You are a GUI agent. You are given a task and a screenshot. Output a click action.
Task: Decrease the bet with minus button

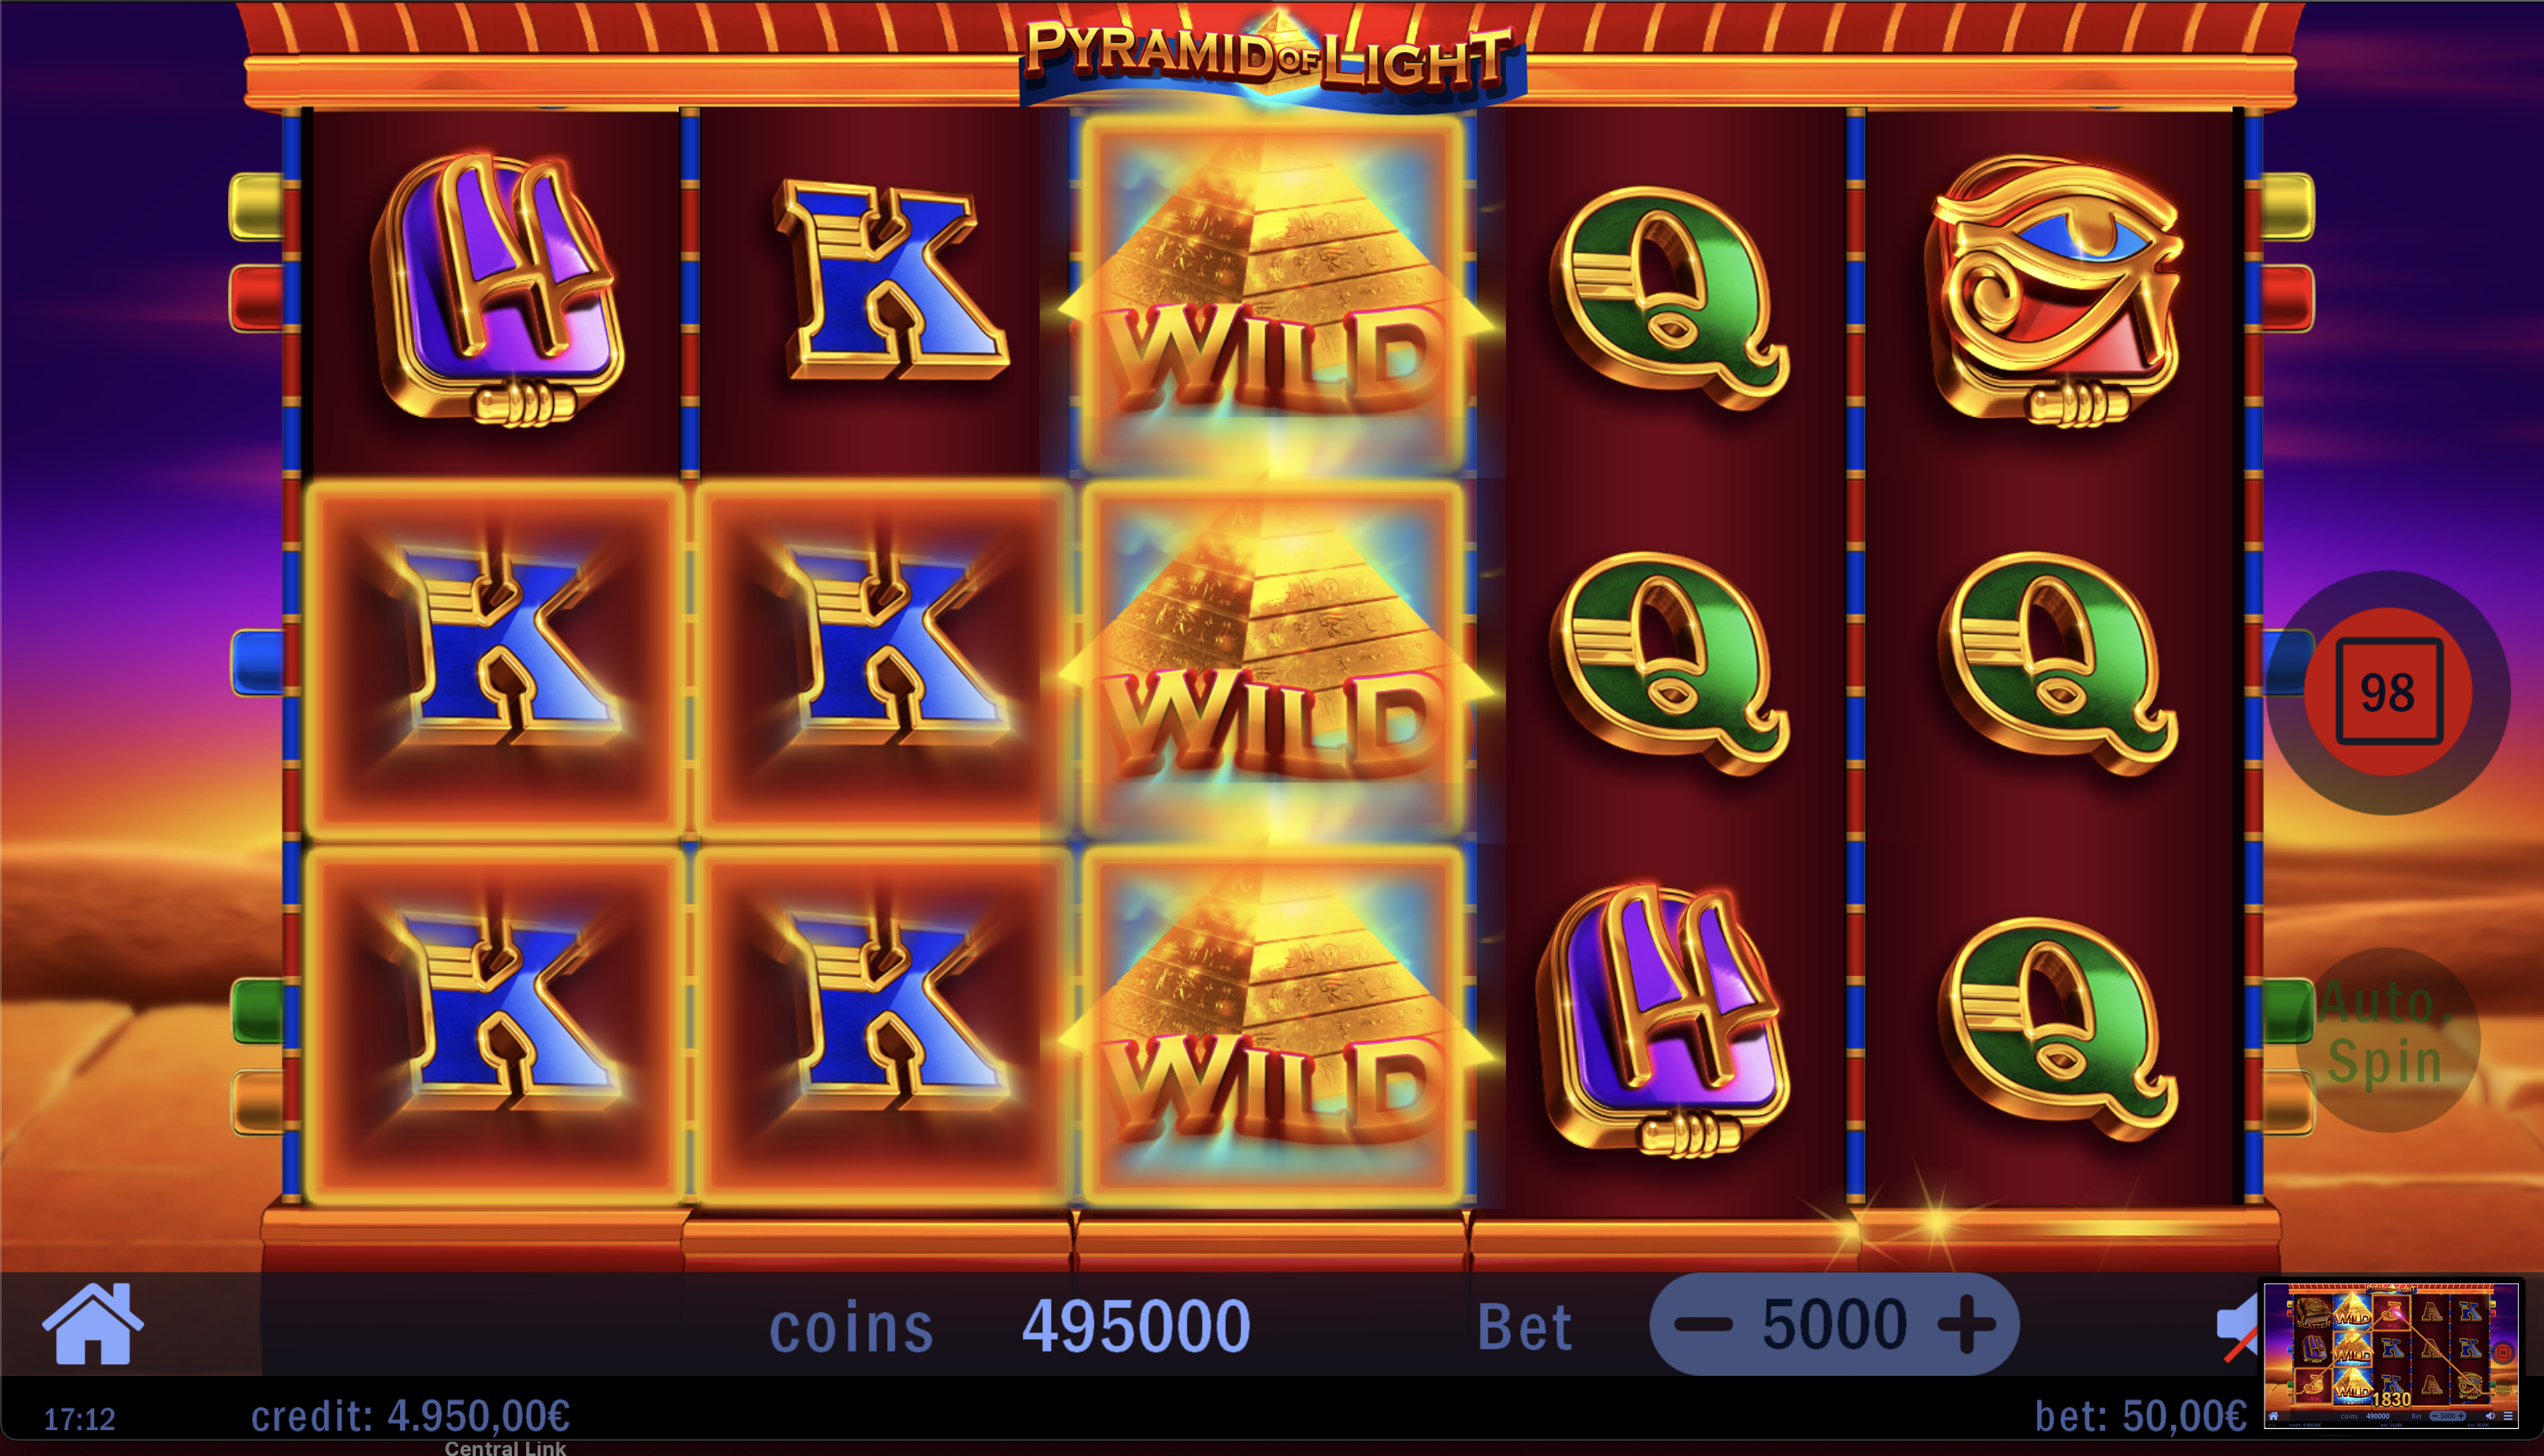coord(1703,1325)
